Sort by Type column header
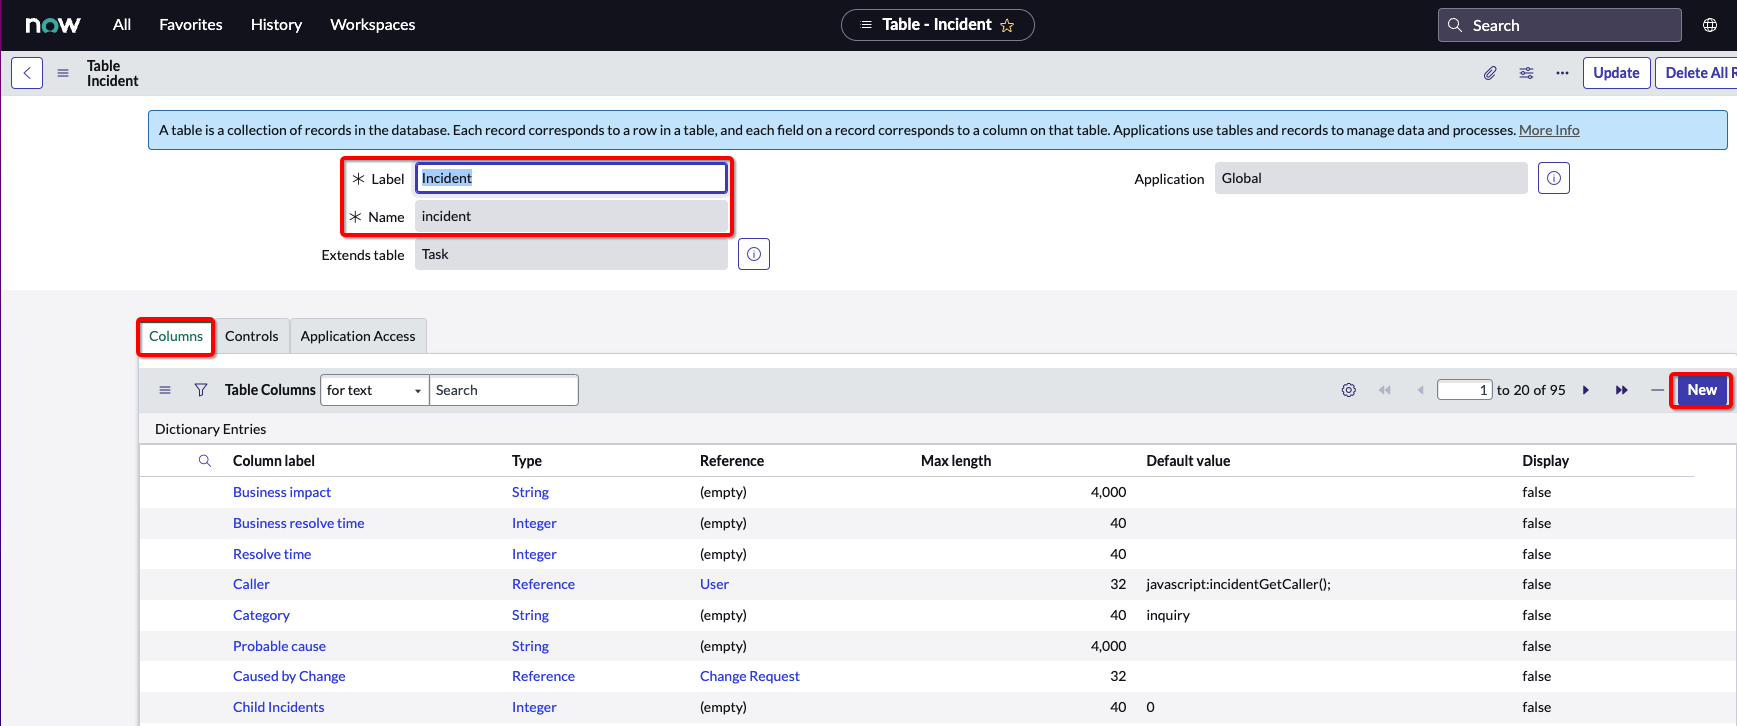 (x=527, y=461)
